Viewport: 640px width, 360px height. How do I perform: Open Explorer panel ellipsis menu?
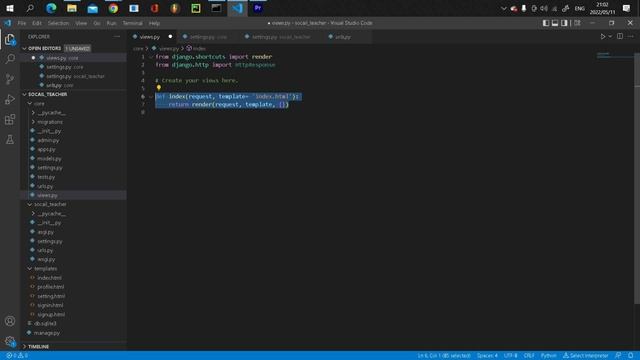click(117, 36)
